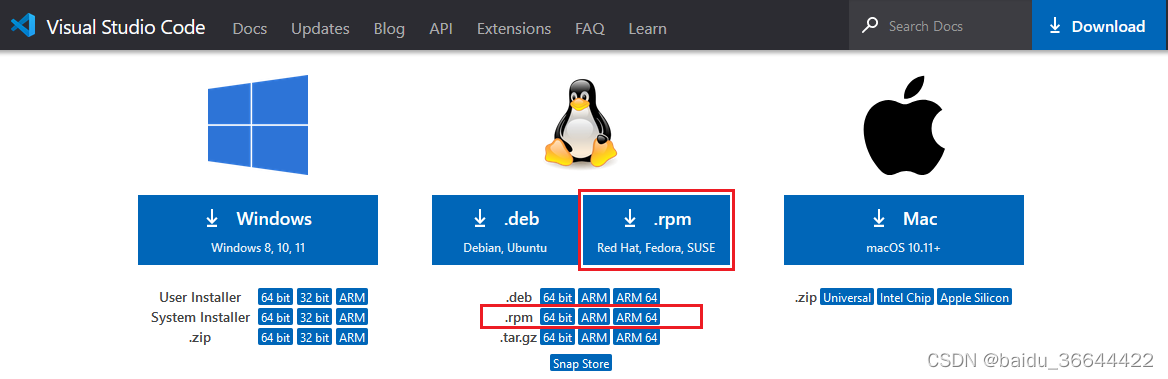Viewport: 1168px width, 379px height.
Task: Click the Windows logo image
Action: [258, 124]
